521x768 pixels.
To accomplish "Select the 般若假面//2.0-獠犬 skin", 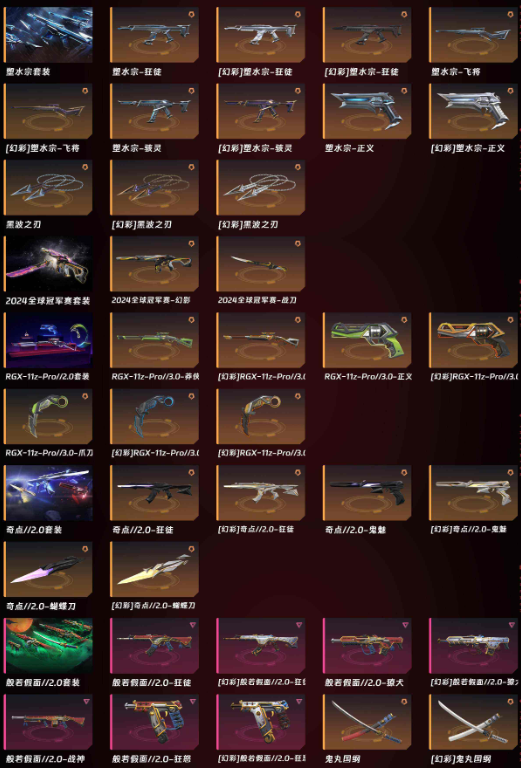I will pyautogui.click(x=367, y=646).
